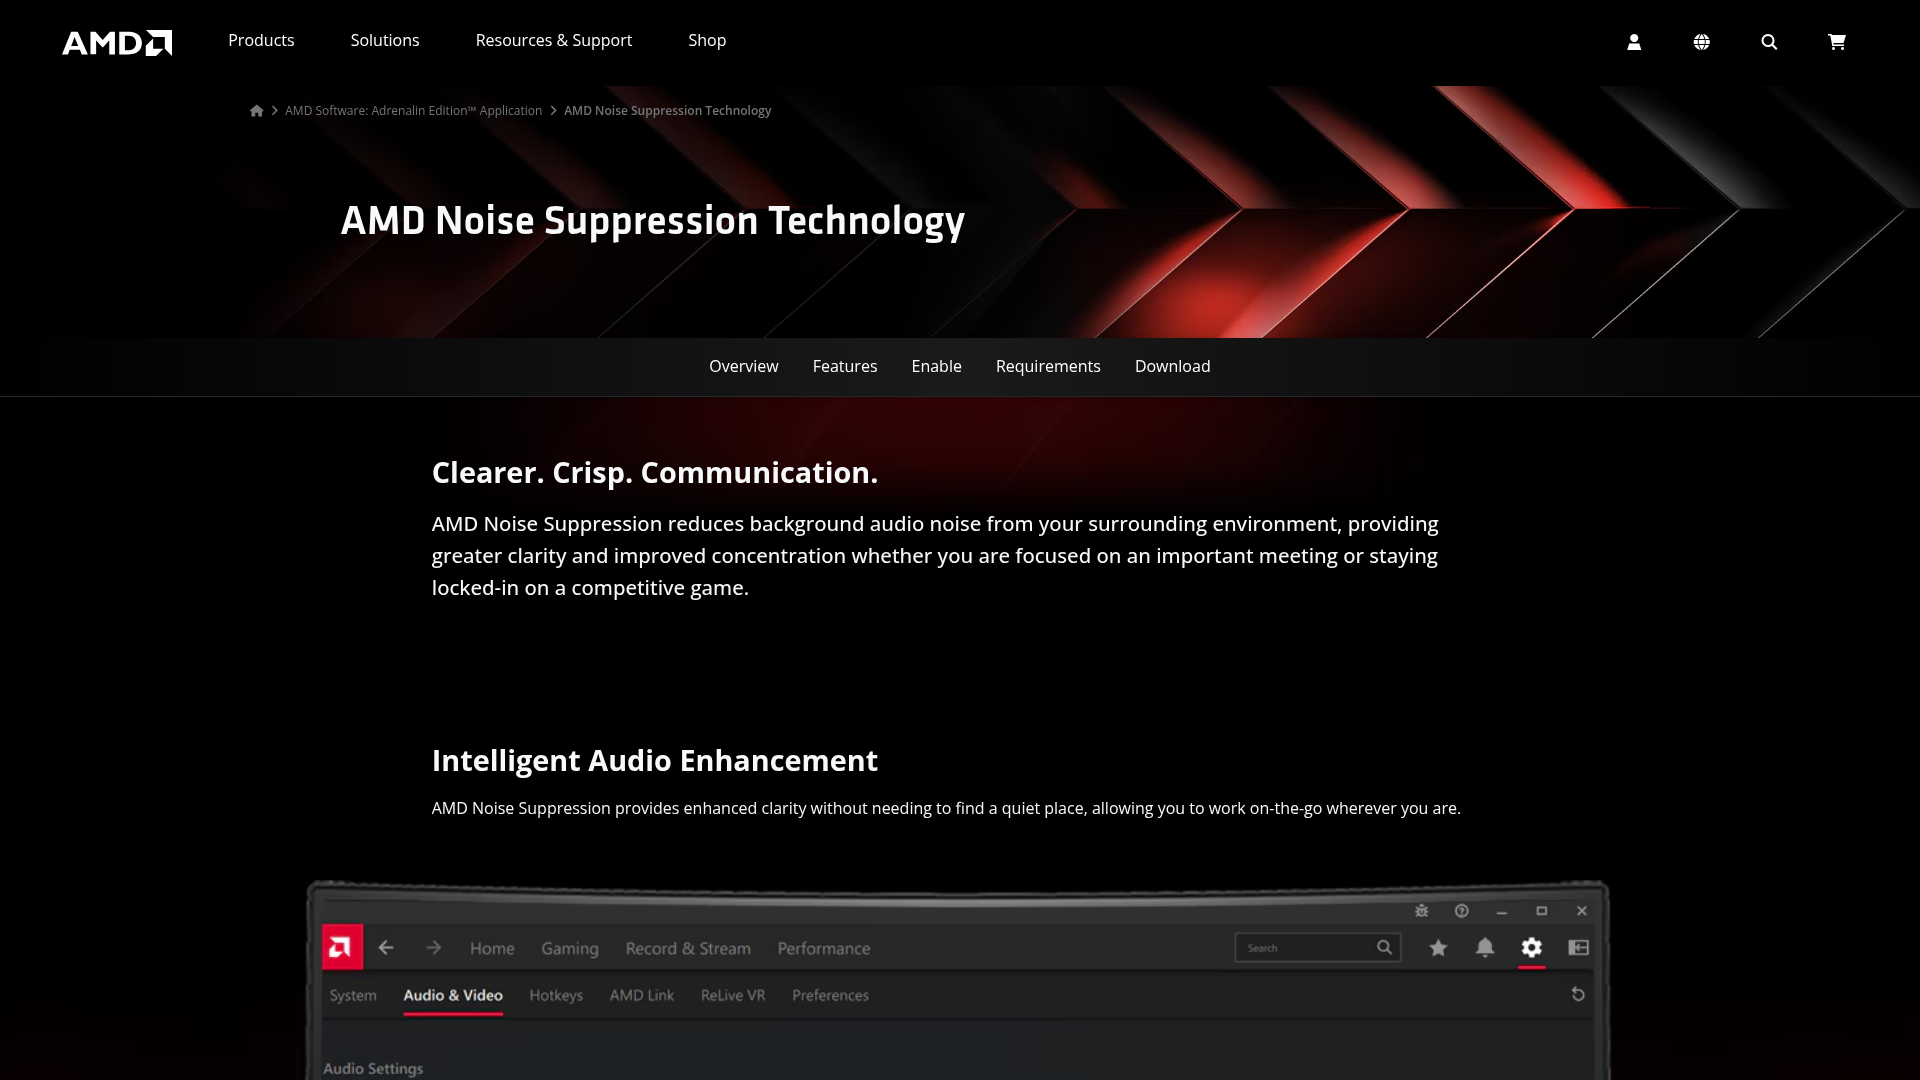Image resolution: width=1920 pixels, height=1080 pixels.
Task: Click the language globe icon
Action: (1702, 42)
